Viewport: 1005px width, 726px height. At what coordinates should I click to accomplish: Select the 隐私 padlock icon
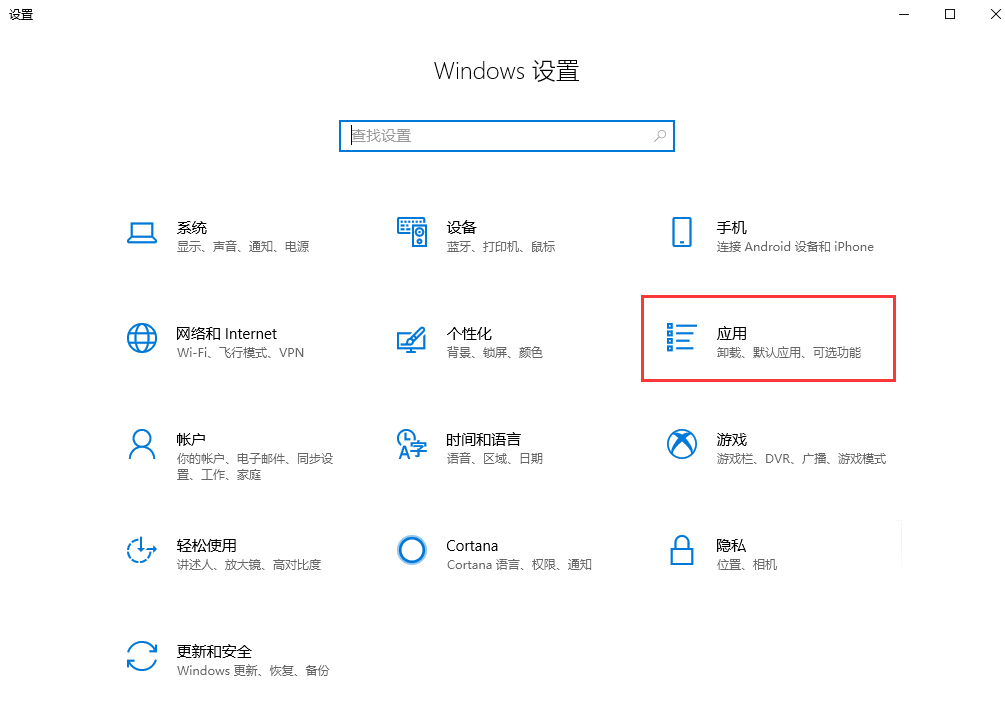pyautogui.click(x=681, y=550)
